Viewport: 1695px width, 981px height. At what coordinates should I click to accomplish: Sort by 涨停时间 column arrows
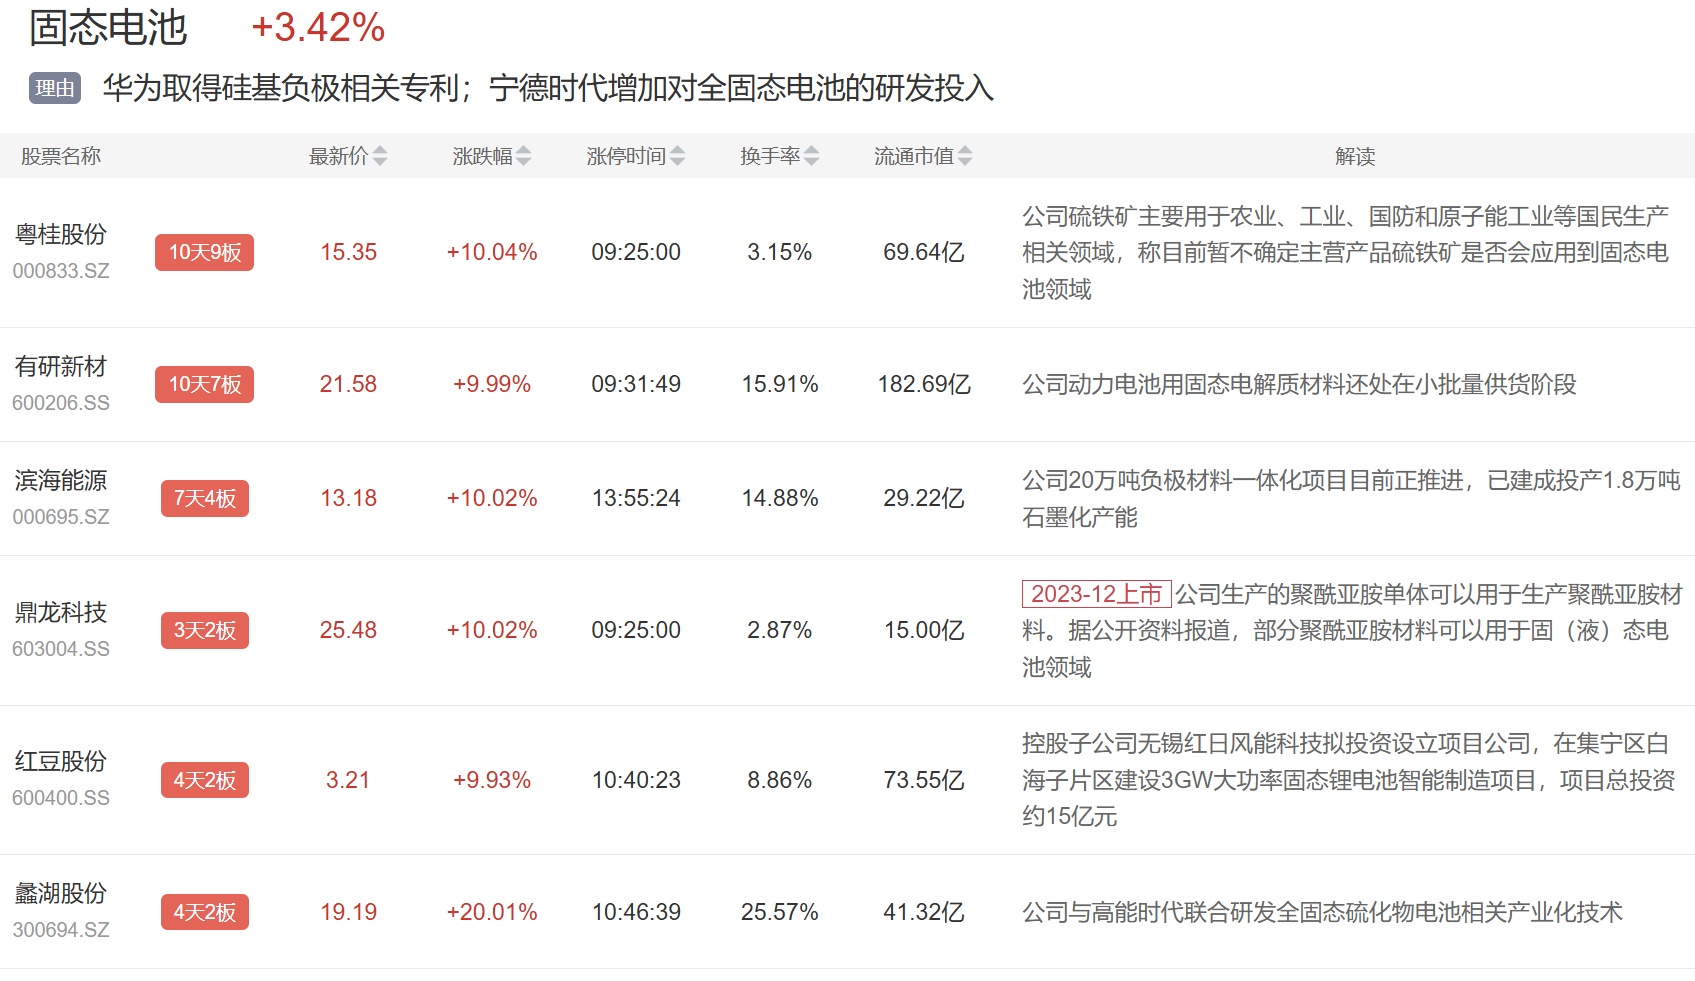[x=677, y=156]
